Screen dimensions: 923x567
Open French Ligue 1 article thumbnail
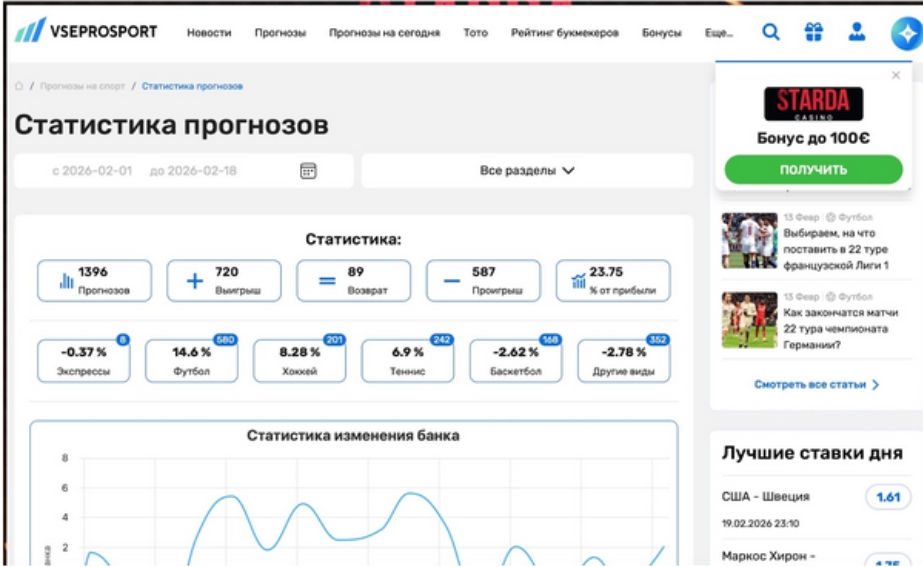click(x=749, y=240)
